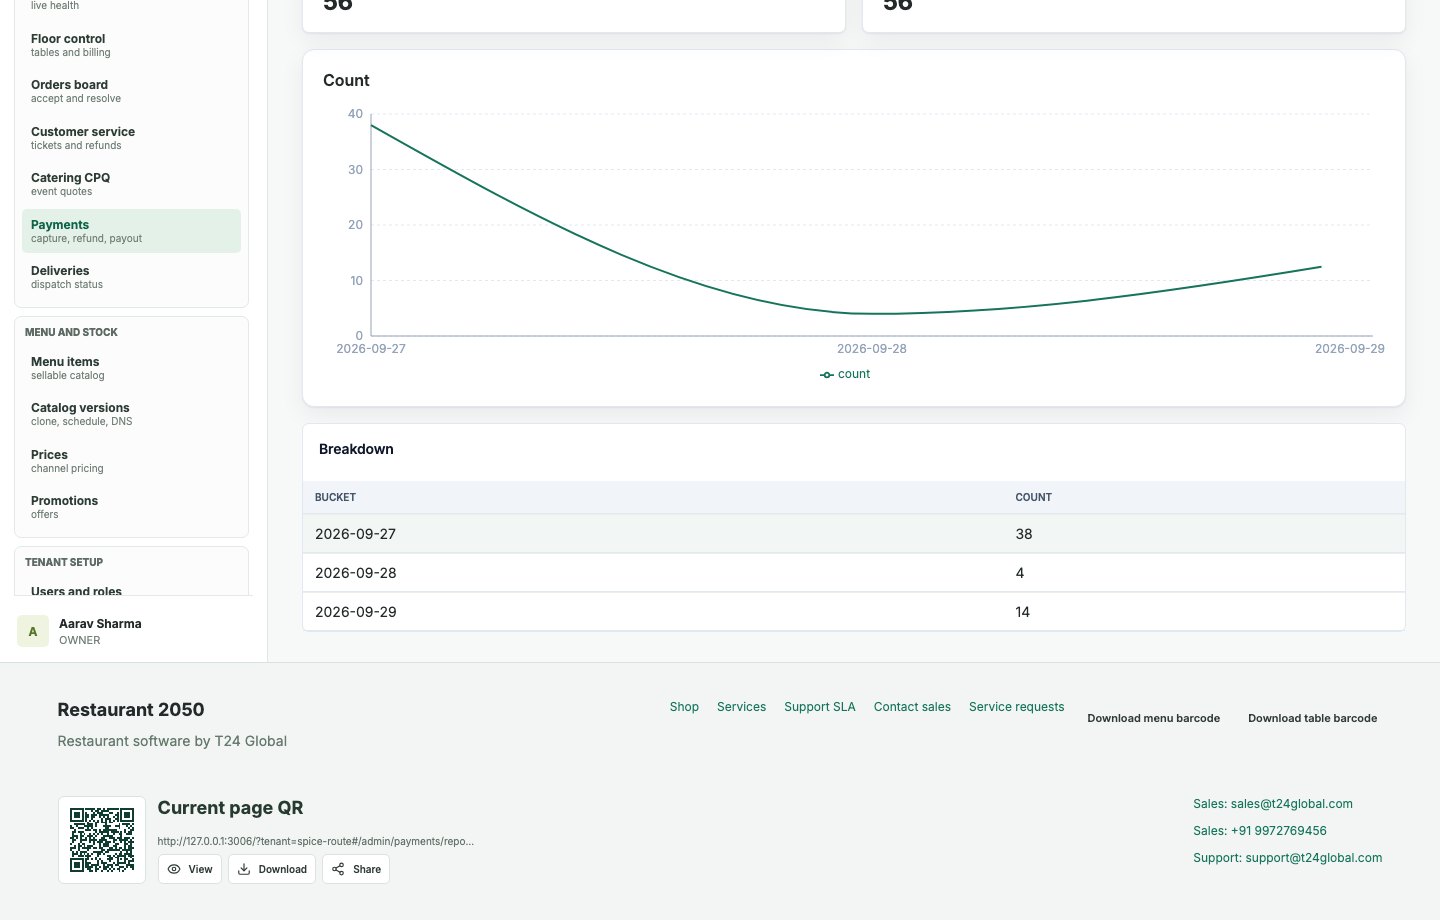
Task: Open the Payments sidebar item
Action: click(131, 231)
